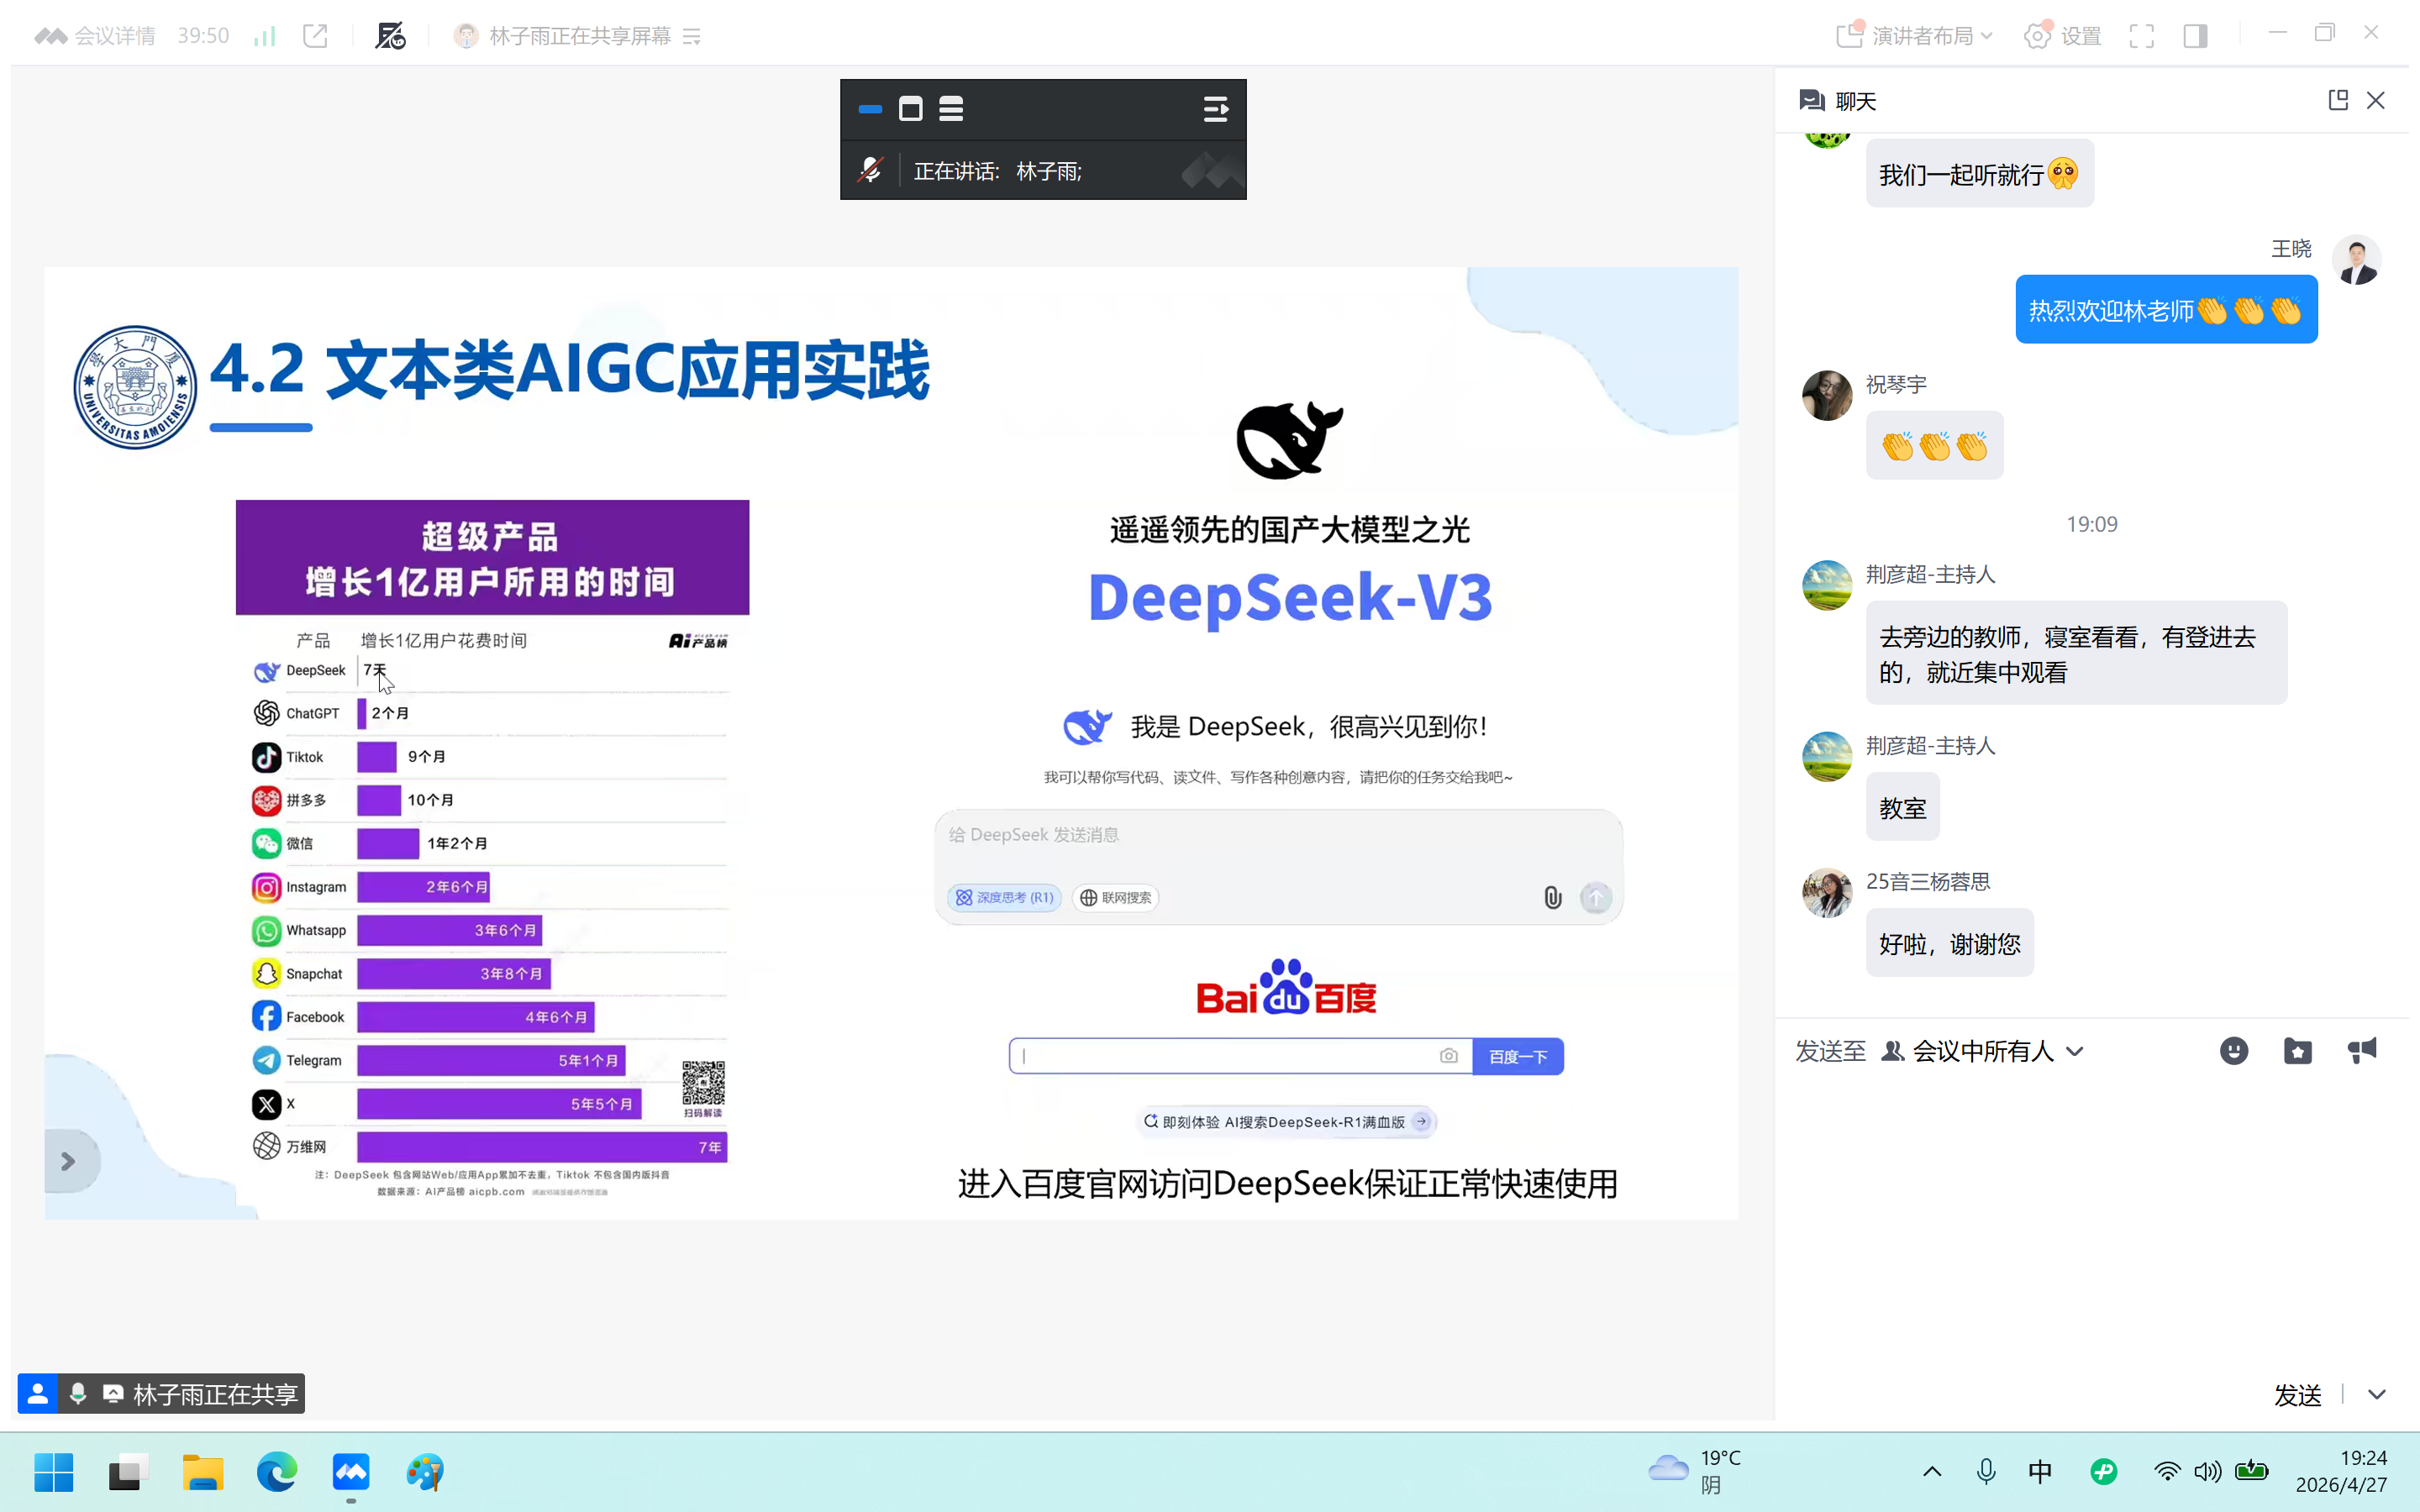This screenshot has height=1512, width=2420.
Task: Open the favorites folder icon in chat
Action: (2298, 1051)
